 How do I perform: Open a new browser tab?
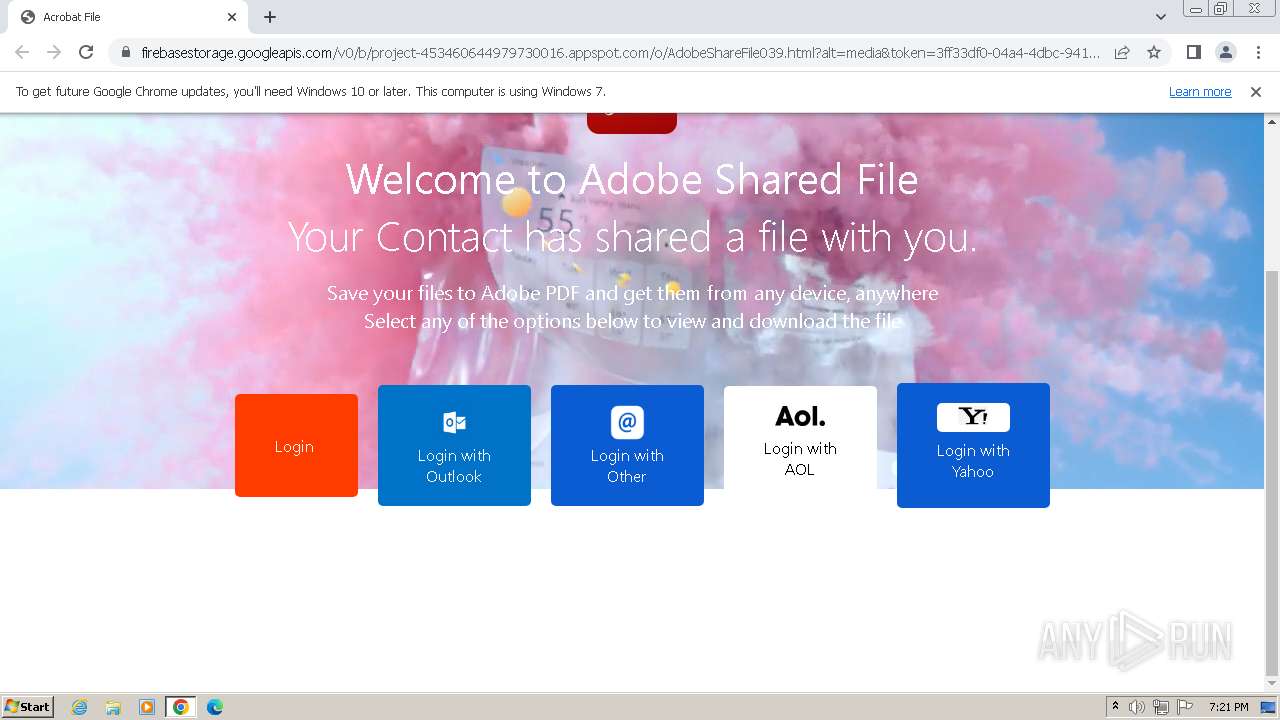270,17
